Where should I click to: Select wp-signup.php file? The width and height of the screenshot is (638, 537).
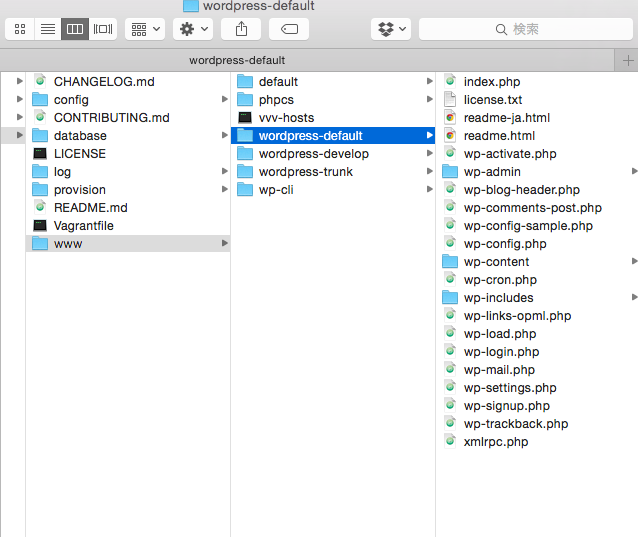[537, 406]
